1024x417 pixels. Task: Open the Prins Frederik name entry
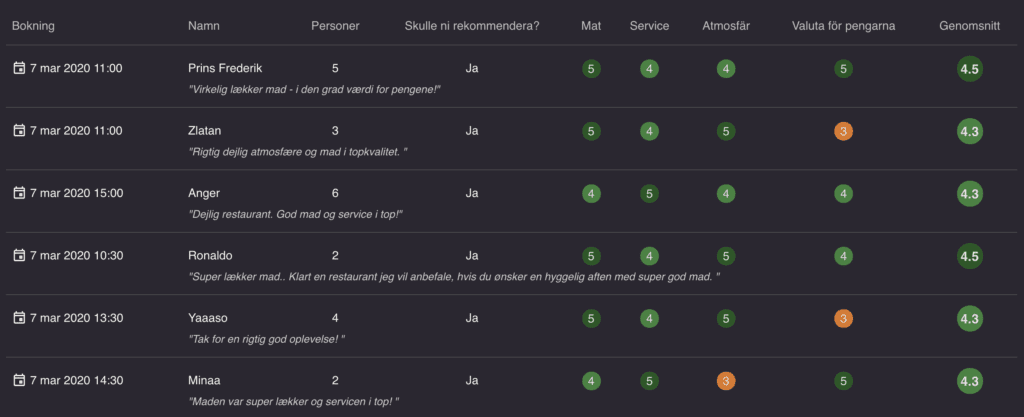(225, 69)
